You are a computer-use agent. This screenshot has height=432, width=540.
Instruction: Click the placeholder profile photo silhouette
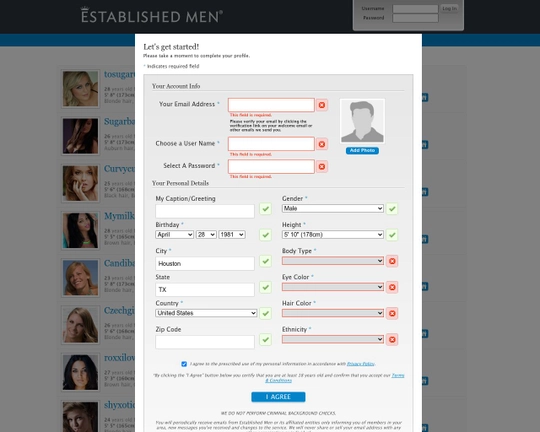(x=362, y=121)
